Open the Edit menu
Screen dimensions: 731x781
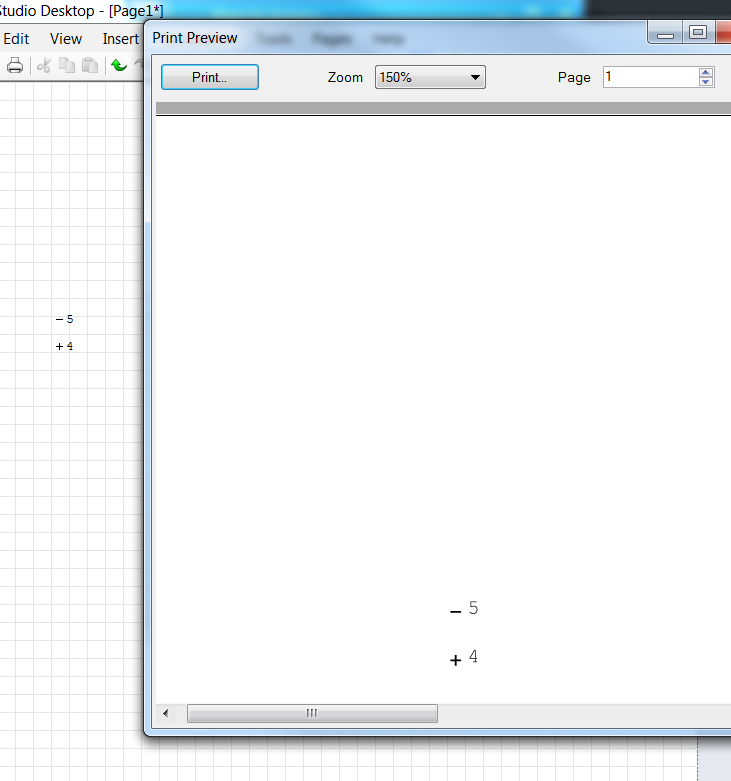[x=16, y=39]
